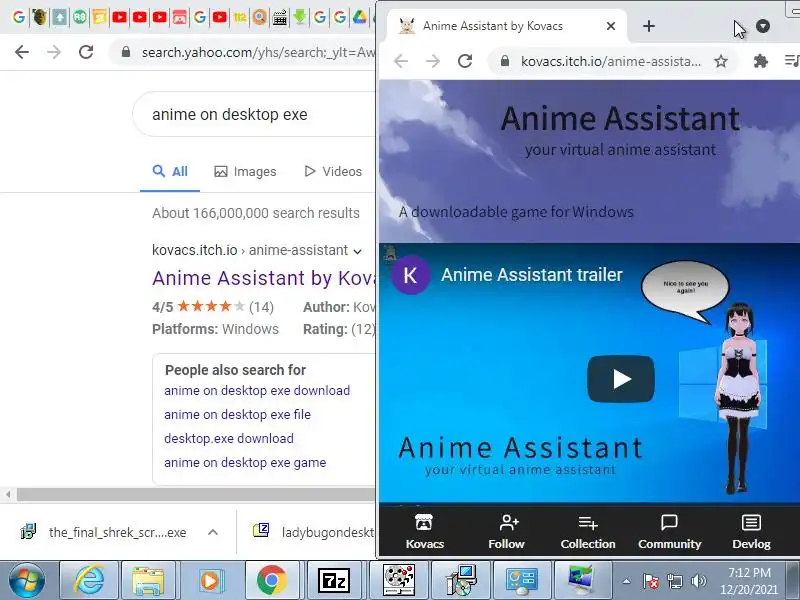Go back in the Yahoo search window
800x600 pixels.
(22, 52)
